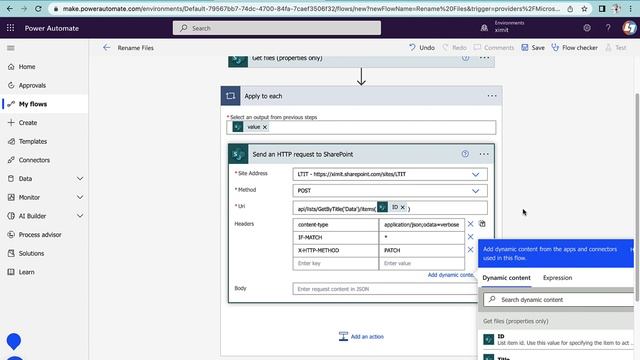Viewport: 640px width, 360px height.
Task: Save the flow
Action: pos(533,48)
